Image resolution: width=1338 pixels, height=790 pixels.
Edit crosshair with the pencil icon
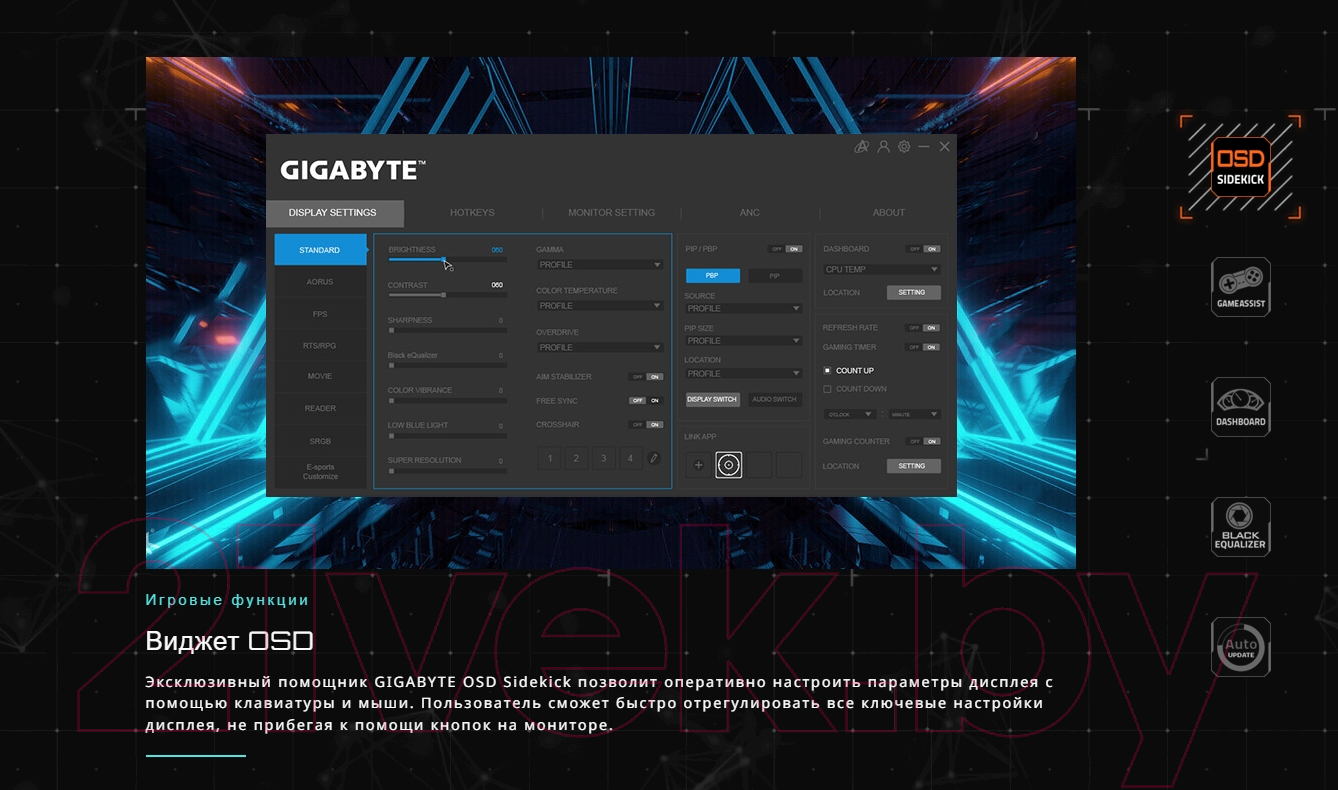point(653,458)
